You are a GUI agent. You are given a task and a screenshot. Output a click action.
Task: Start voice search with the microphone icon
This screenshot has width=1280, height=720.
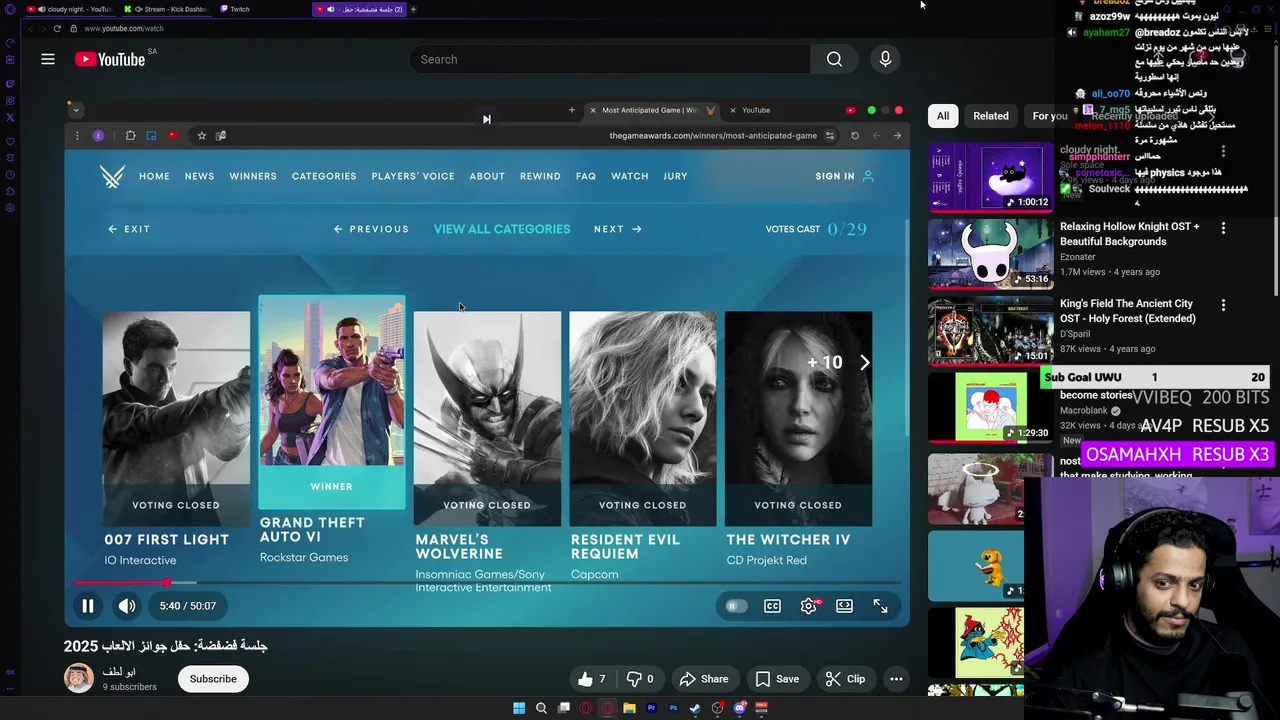pos(885,59)
